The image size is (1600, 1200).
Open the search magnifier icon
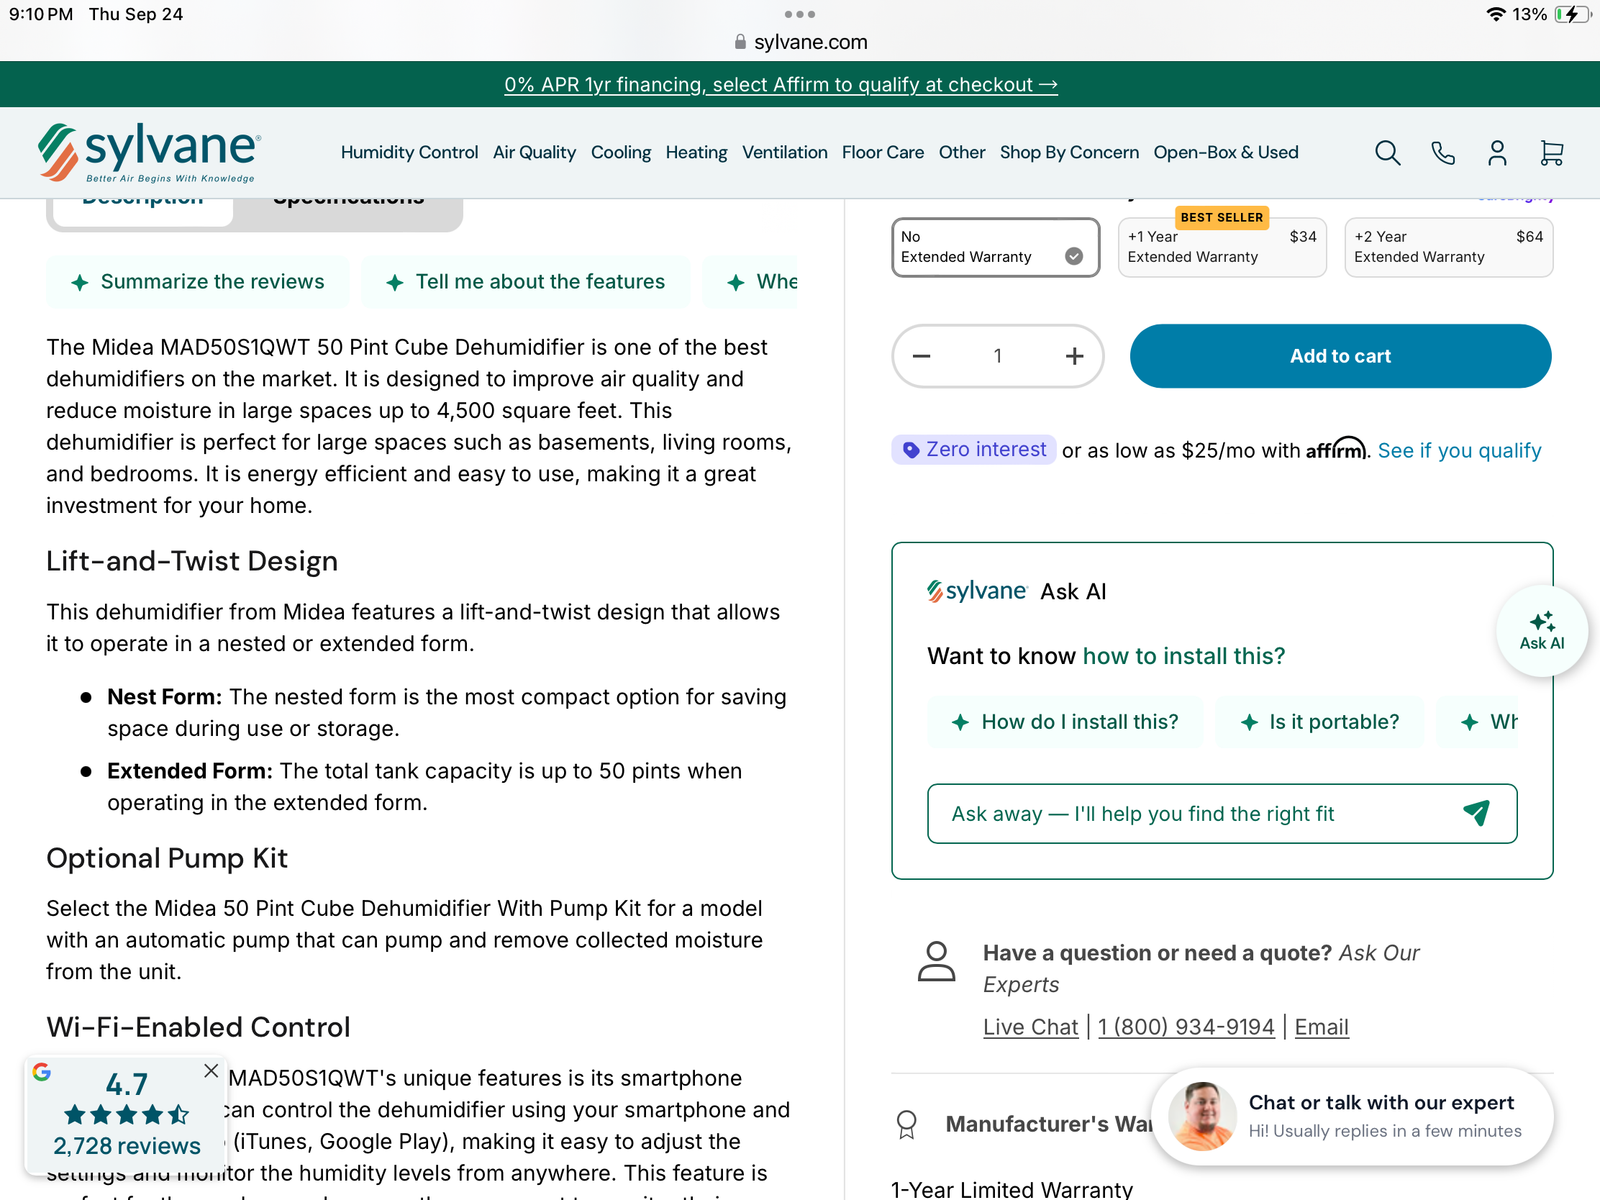1387,153
